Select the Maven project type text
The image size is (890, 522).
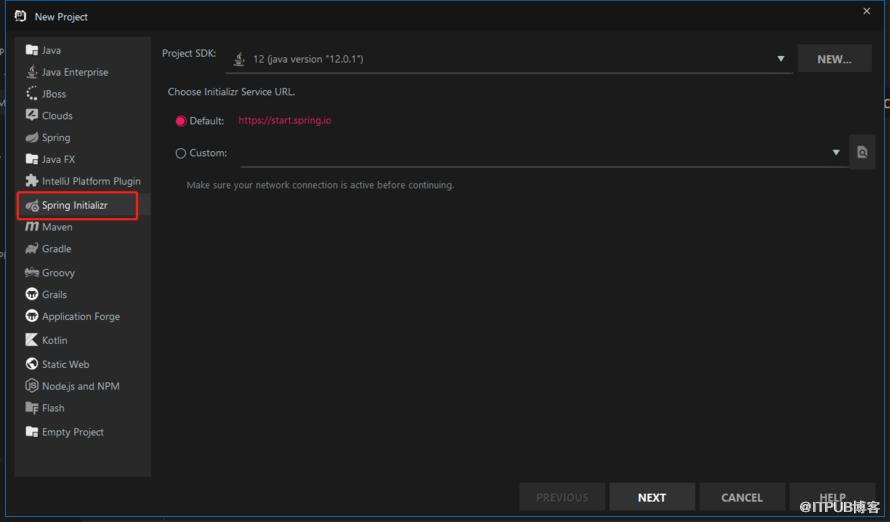tap(57, 227)
